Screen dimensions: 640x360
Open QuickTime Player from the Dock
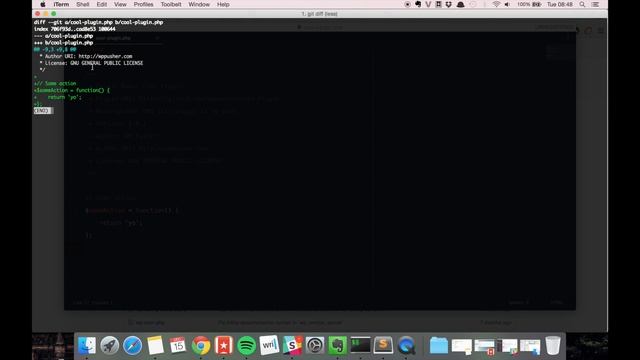click(x=406, y=345)
